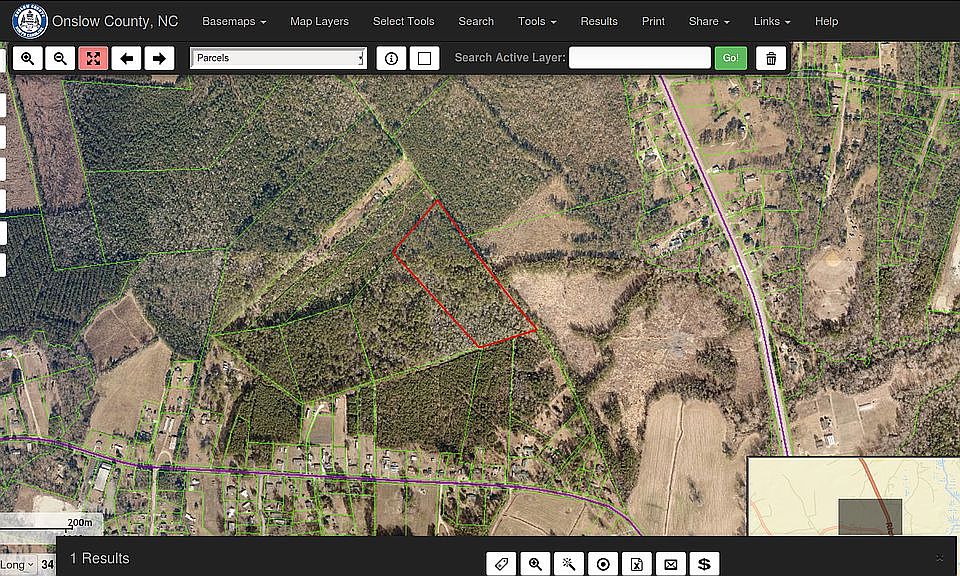Click the overview minimap thumbnail
Screen dimensions: 960x576
pos(853,496)
